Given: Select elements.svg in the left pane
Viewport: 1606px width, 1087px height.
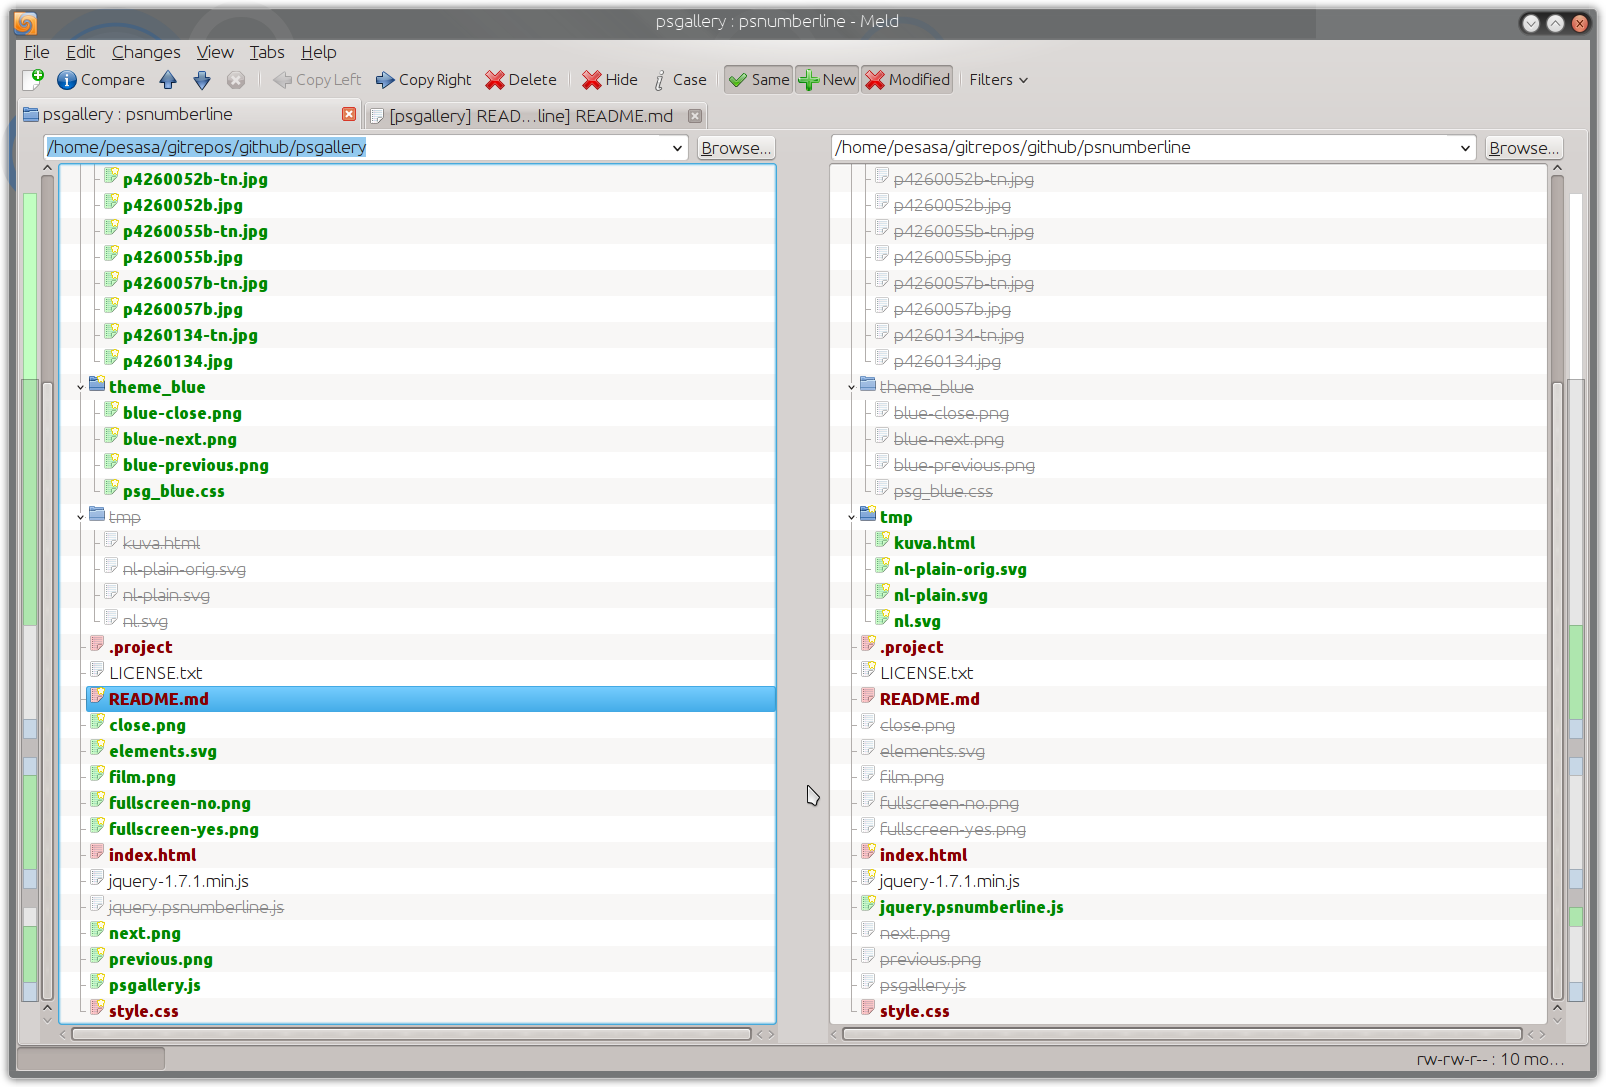Looking at the screenshot, I should pos(163,751).
